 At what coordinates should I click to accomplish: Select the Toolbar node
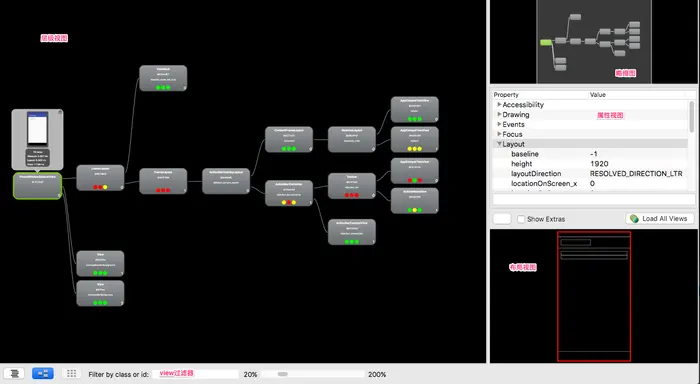pos(352,186)
